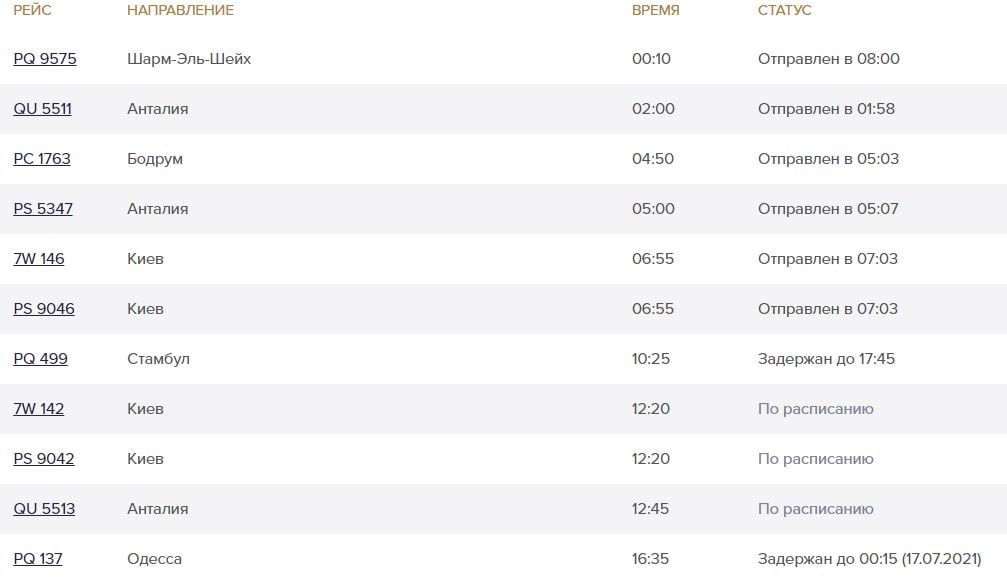The height and width of the screenshot is (583, 1007).
Task: Click the 7W 142 flight link
Action: [39, 409]
